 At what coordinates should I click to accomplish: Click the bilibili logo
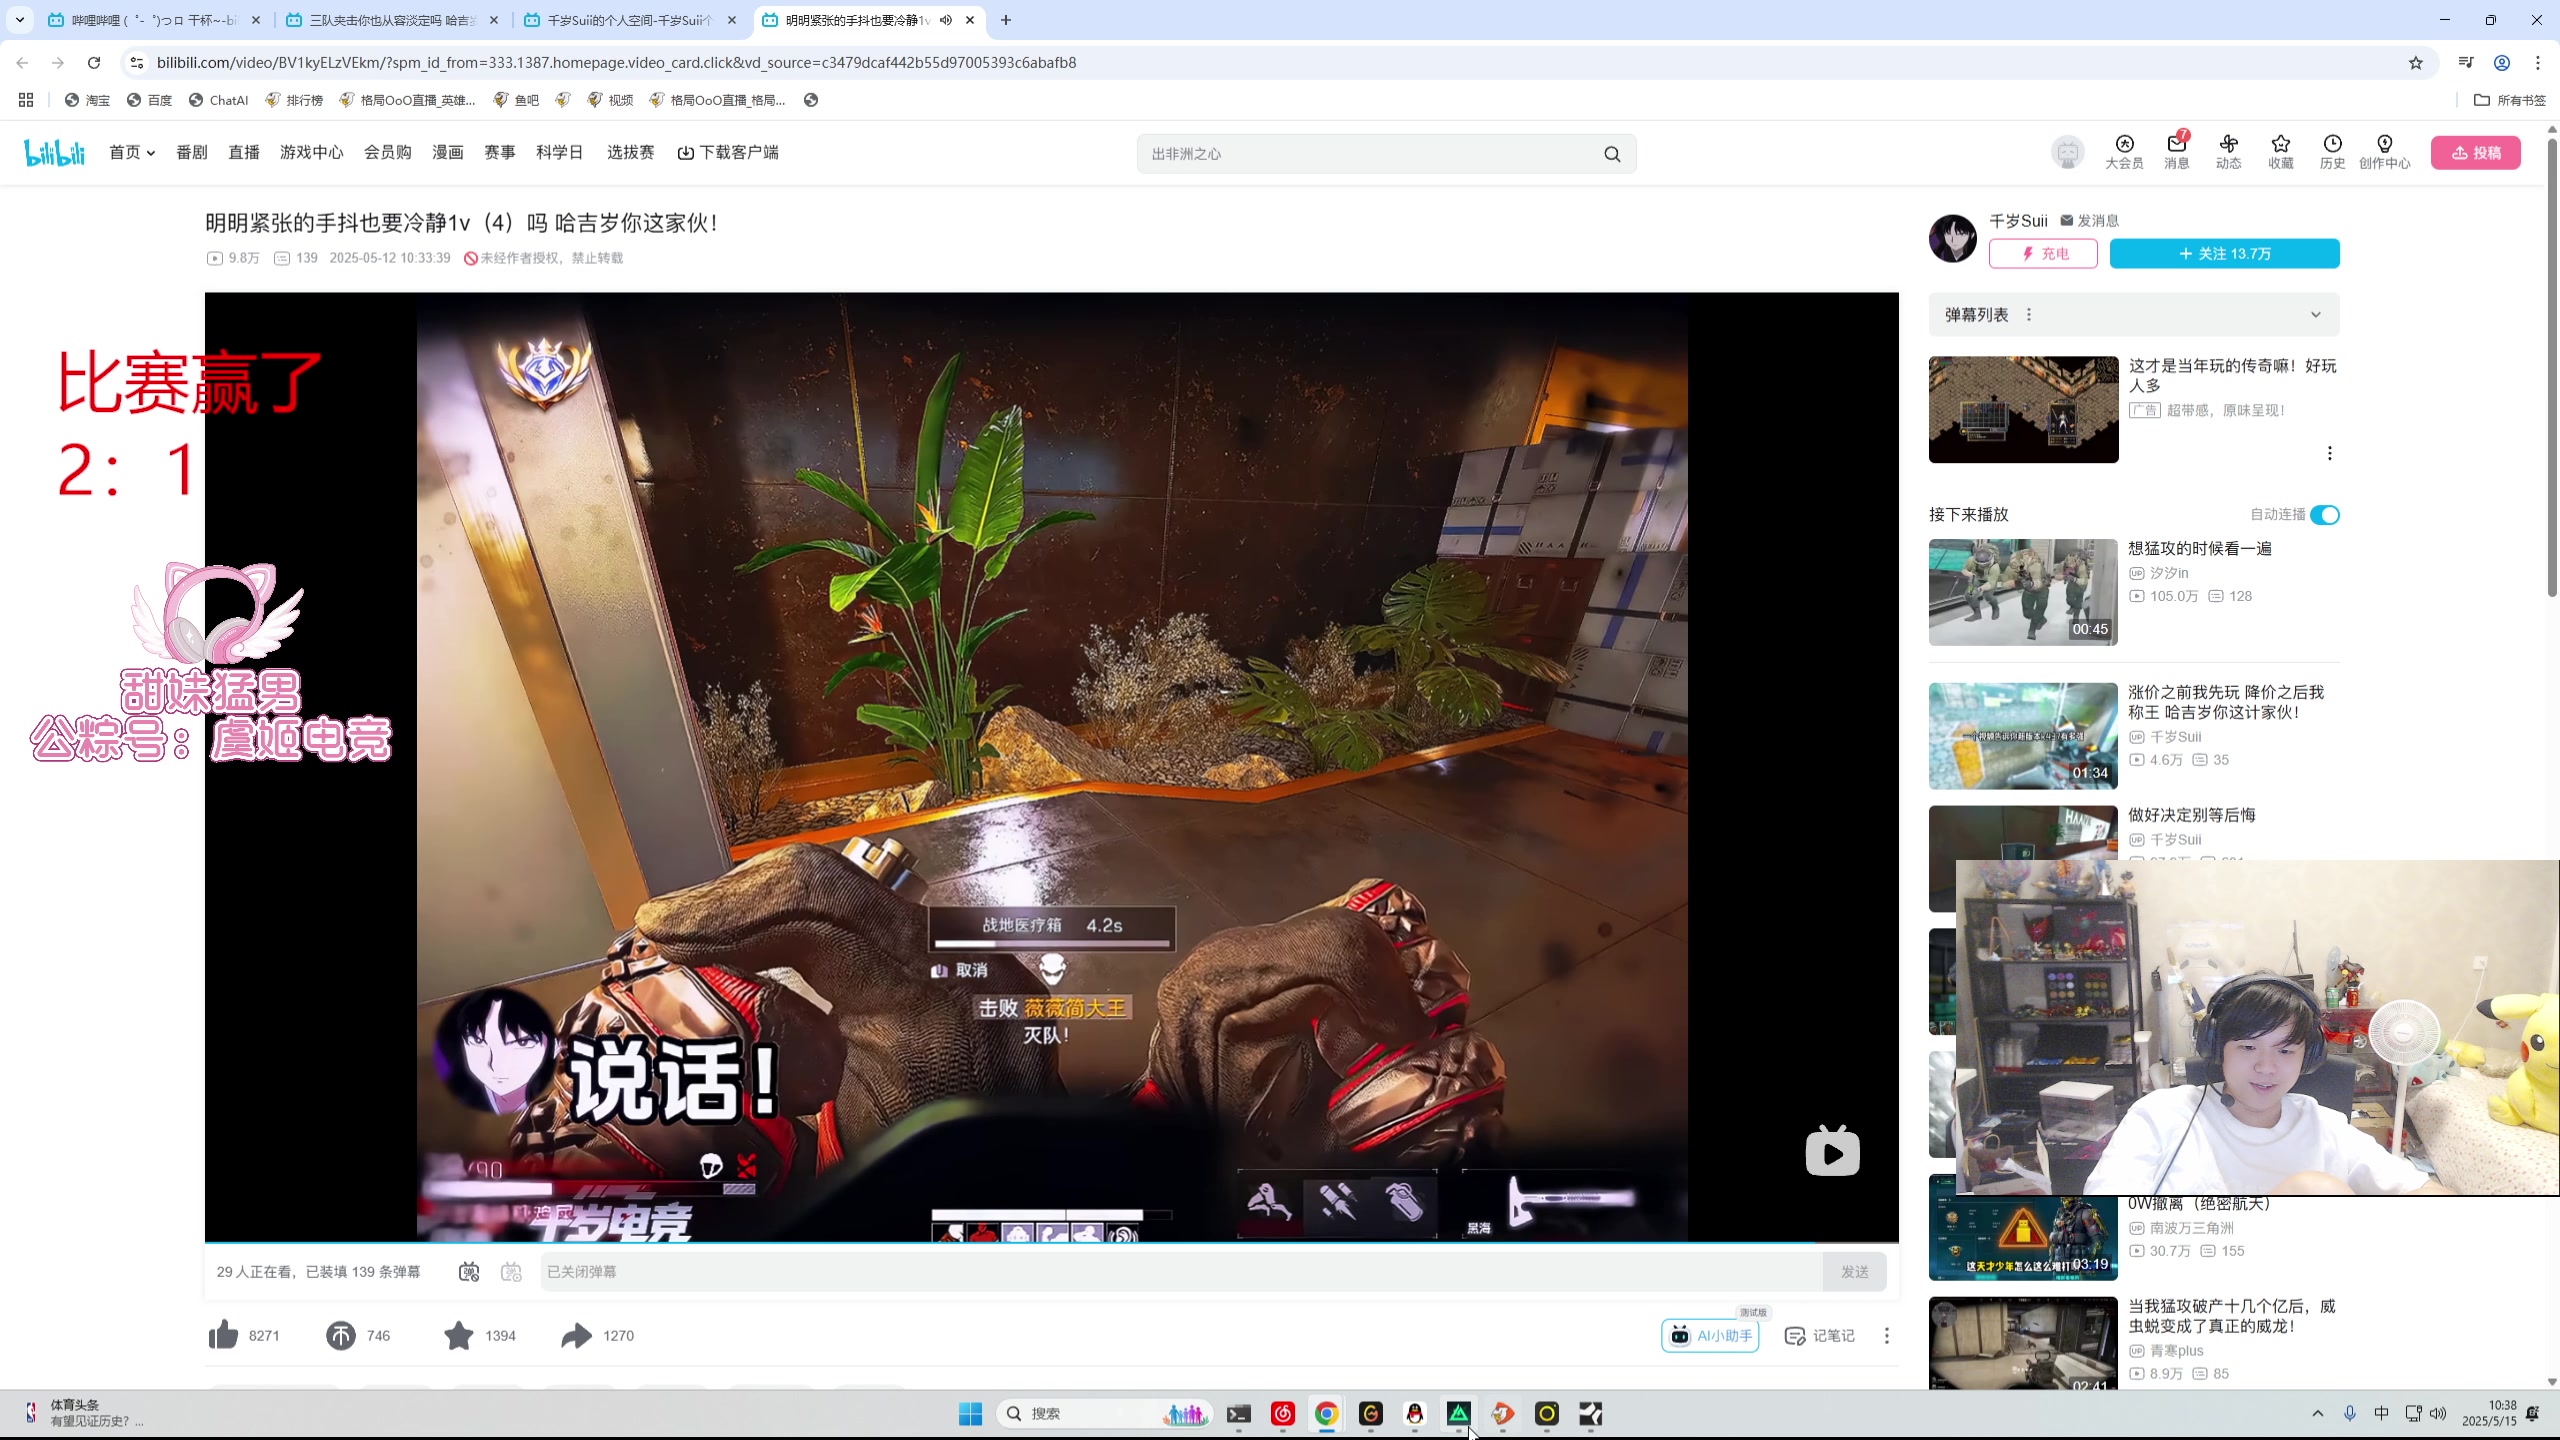(55, 153)
